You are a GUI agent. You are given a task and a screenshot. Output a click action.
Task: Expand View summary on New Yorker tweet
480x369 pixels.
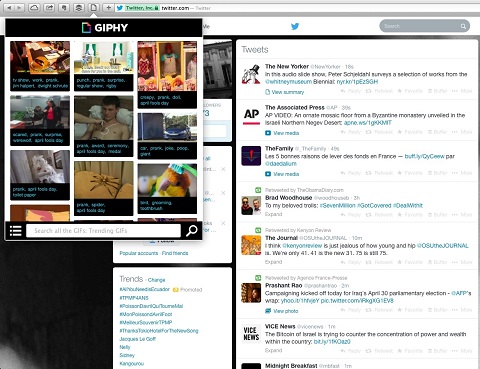284,92
